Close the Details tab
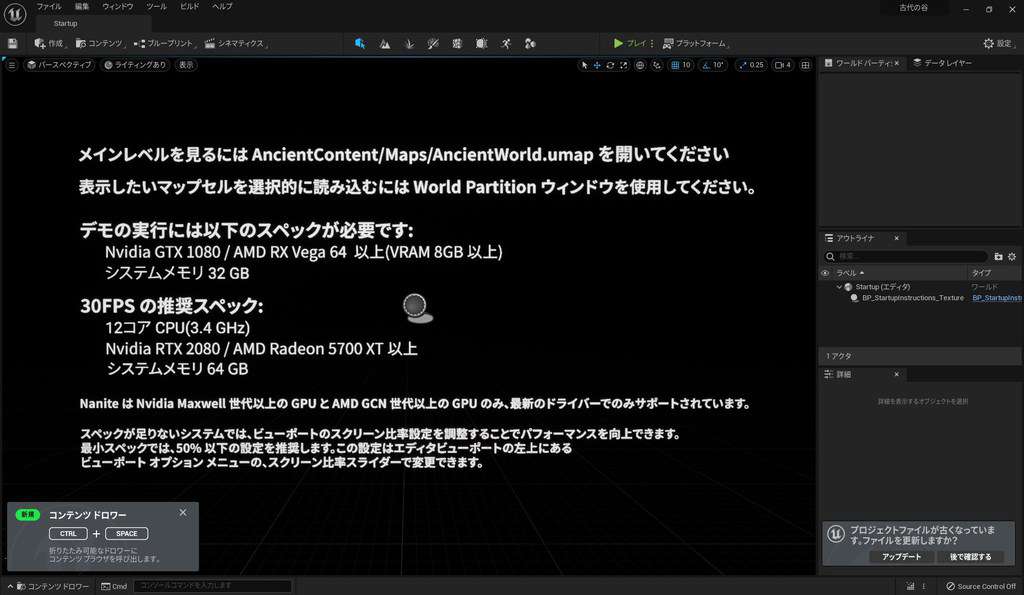1024x595 pixels. click(x=897, y=374)
